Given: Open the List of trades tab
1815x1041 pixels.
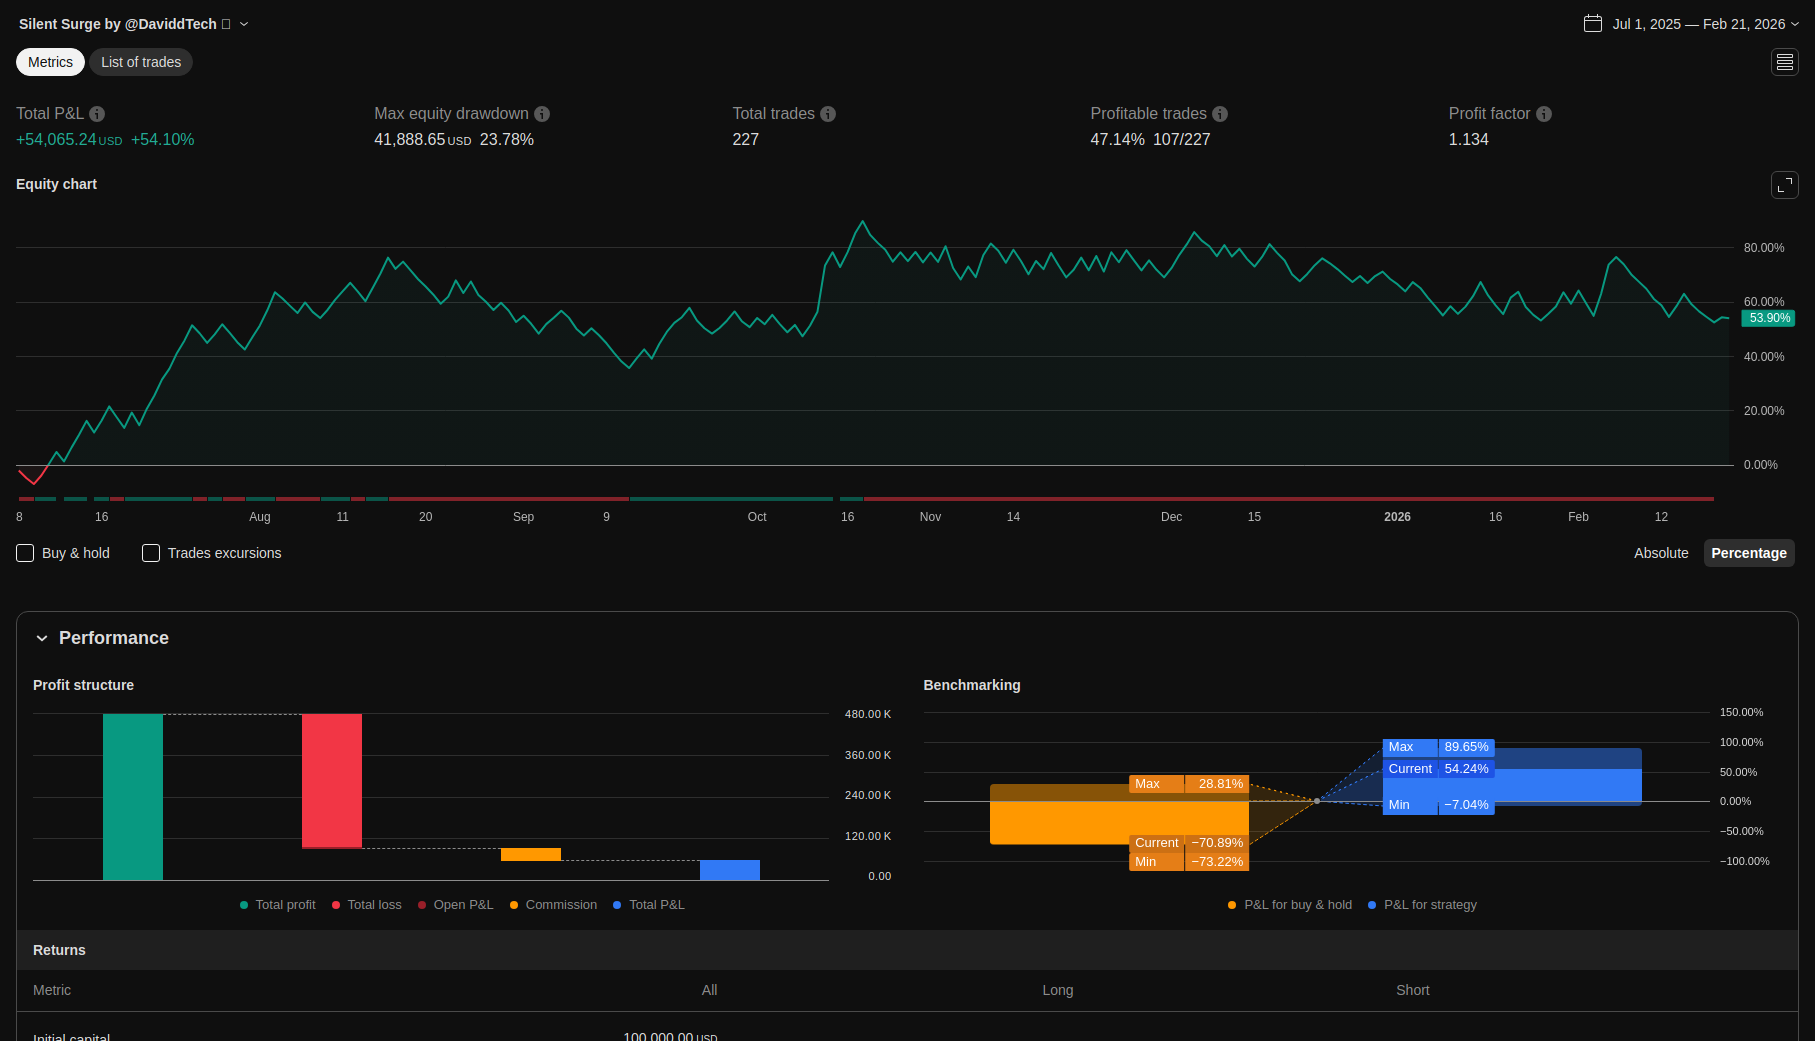Looking at the screenshot, I should 141,62.
